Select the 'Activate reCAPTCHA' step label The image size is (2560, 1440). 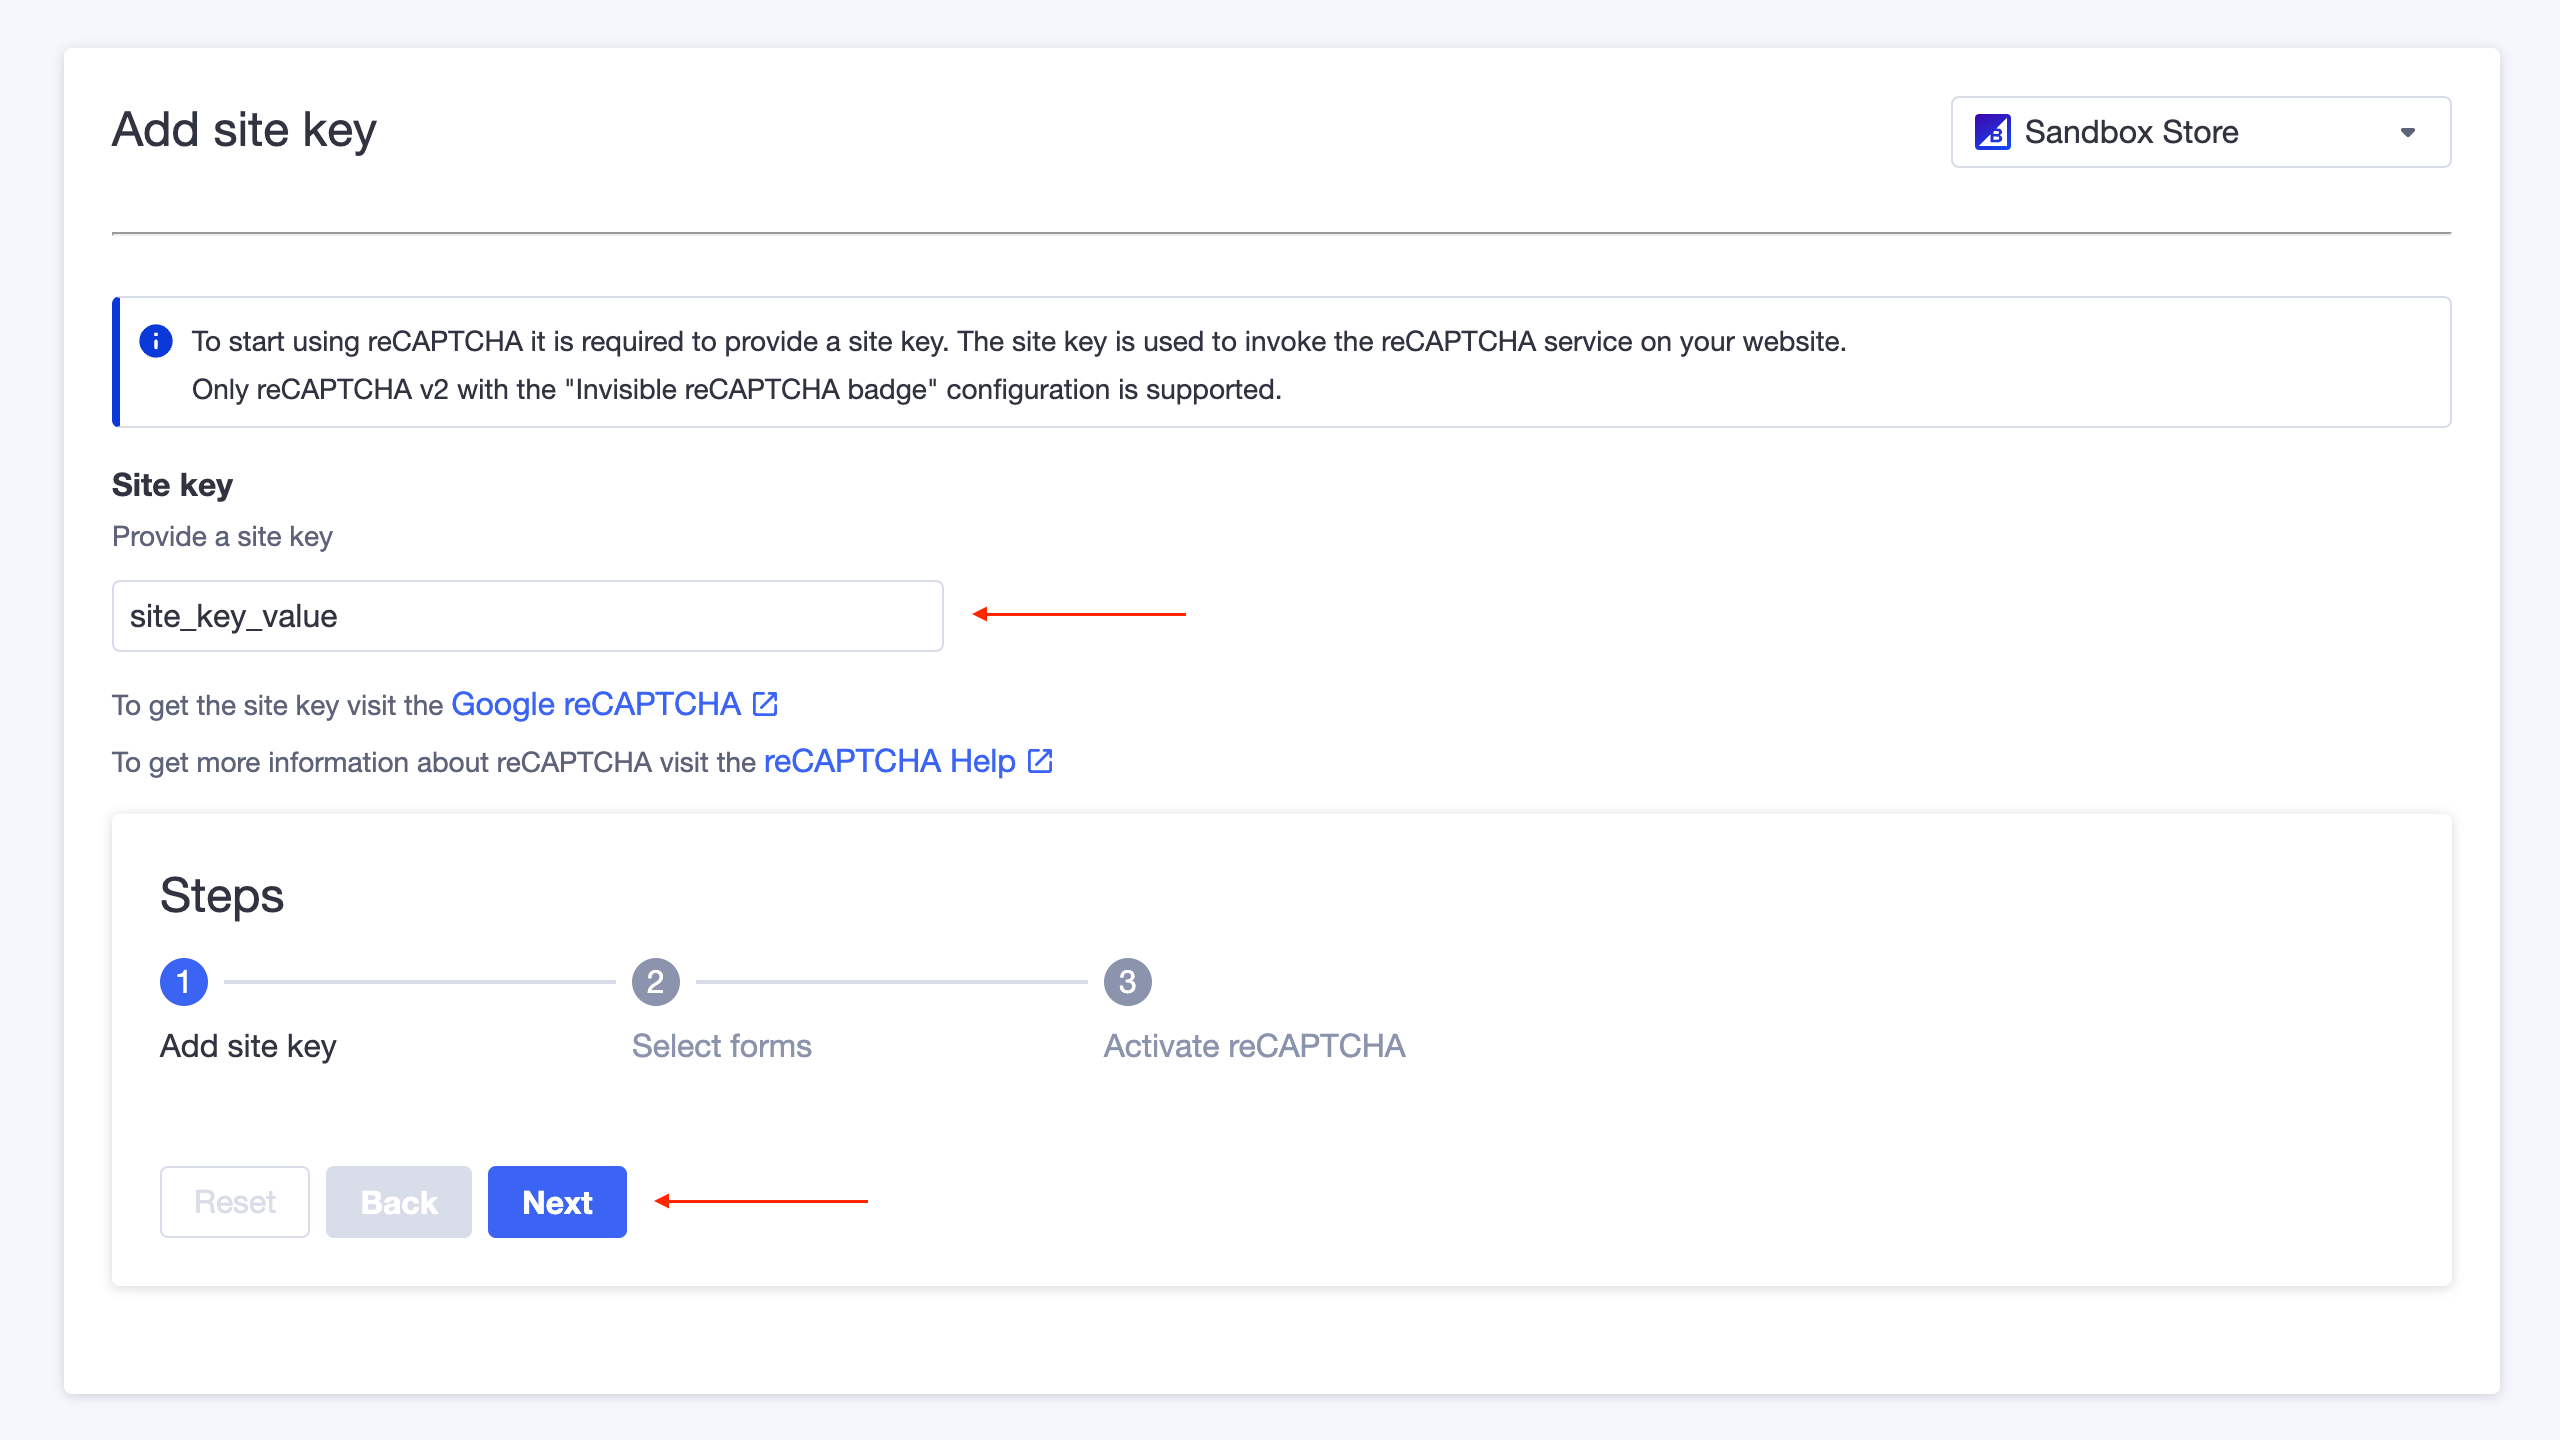click(1253, 1045)
